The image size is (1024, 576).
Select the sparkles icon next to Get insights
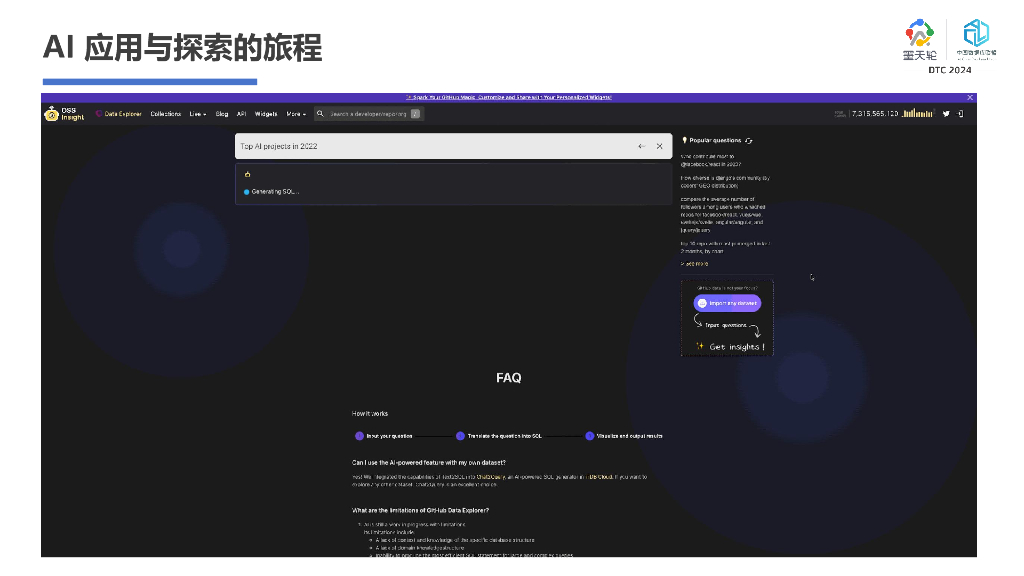(x=699, y=346)
